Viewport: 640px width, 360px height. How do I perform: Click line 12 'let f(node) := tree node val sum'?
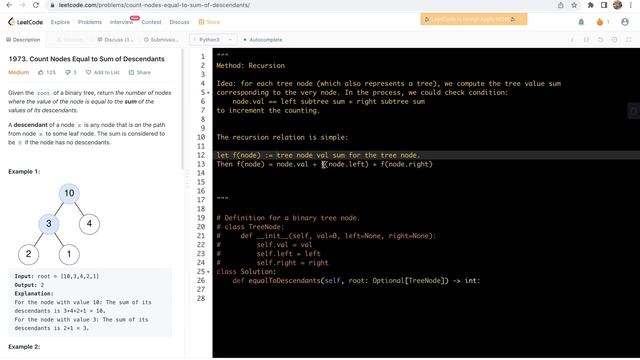click(318, 156)
